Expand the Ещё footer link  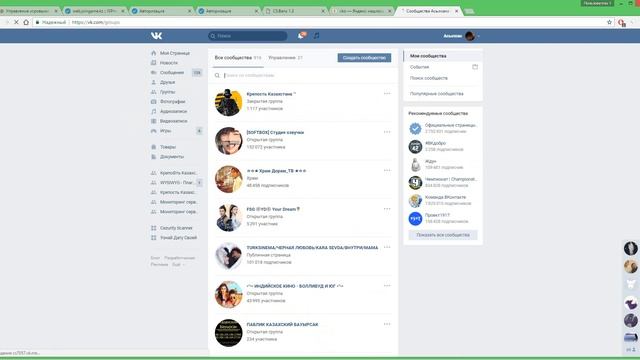[178, 264]
